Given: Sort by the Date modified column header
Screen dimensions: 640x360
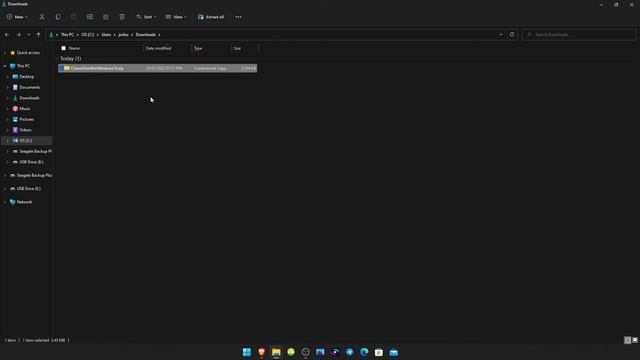Looking at the screenshot, I should (x=158, y=48).
